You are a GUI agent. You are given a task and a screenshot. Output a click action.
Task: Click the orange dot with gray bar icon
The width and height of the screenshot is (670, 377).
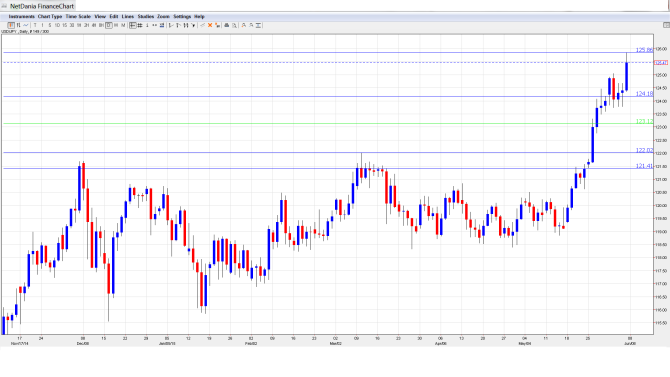217,26
